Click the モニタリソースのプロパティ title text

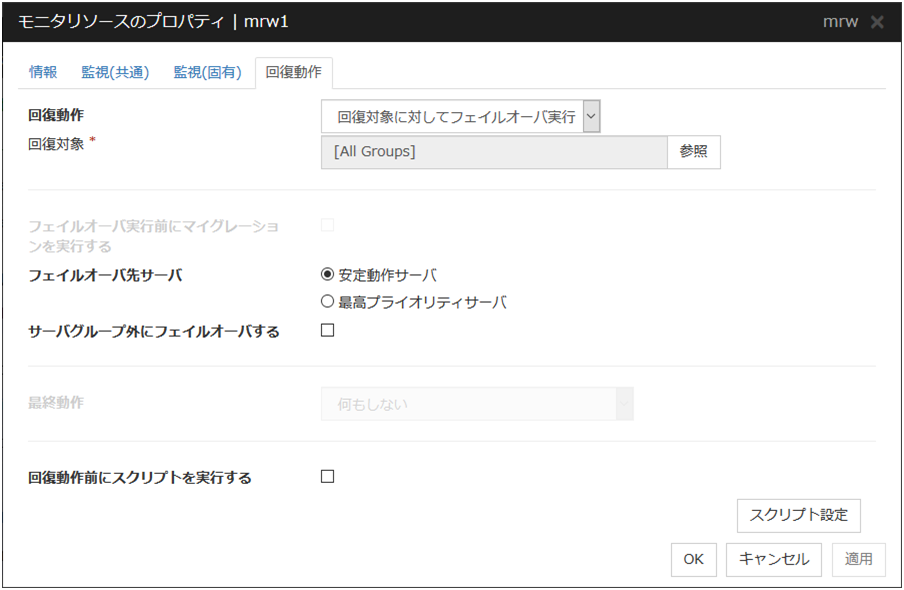(x=118, y=22)
